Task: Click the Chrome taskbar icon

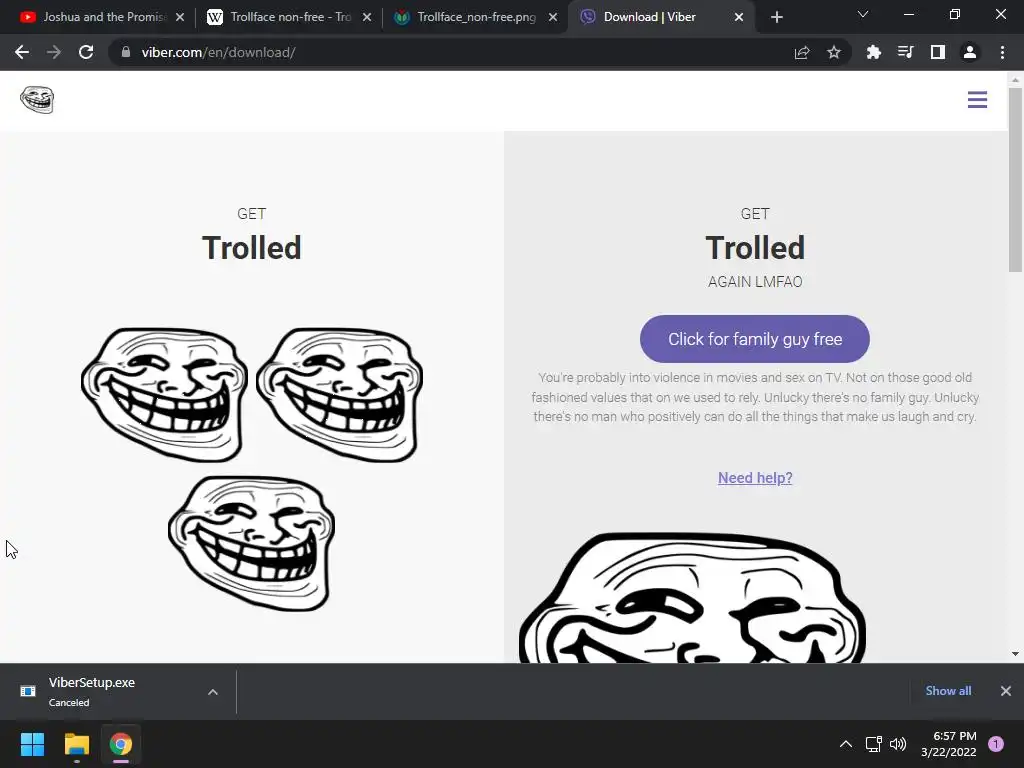Action: coord(121,744)
